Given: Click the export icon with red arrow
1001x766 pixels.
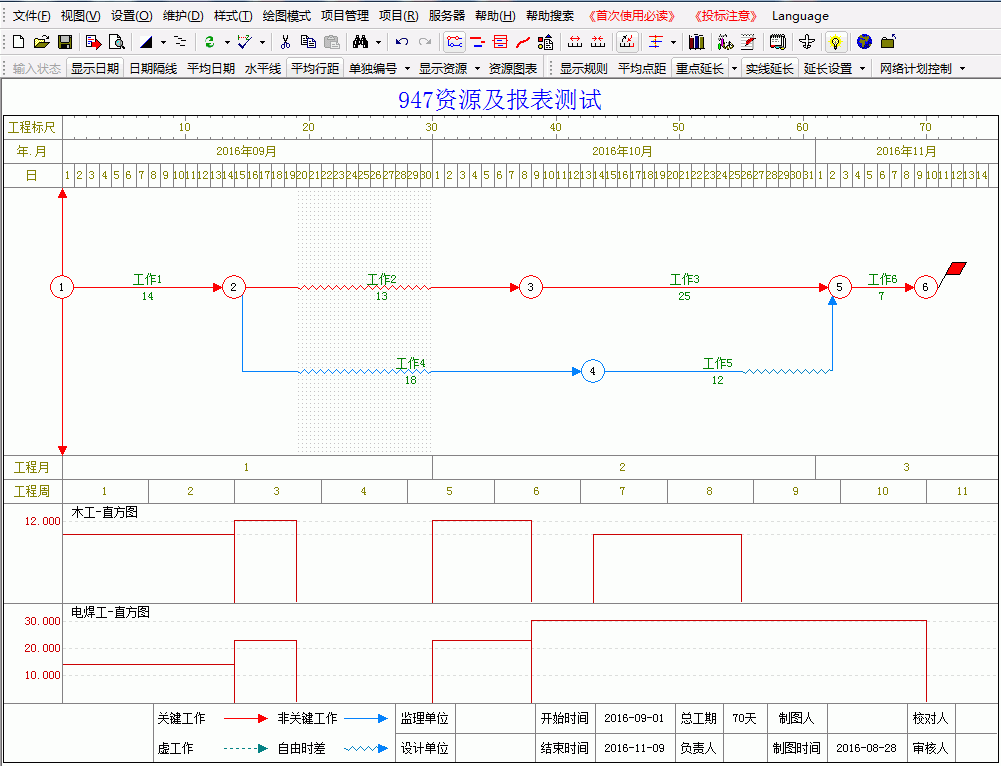Looking at the screenshot, I should pos(94,42).
